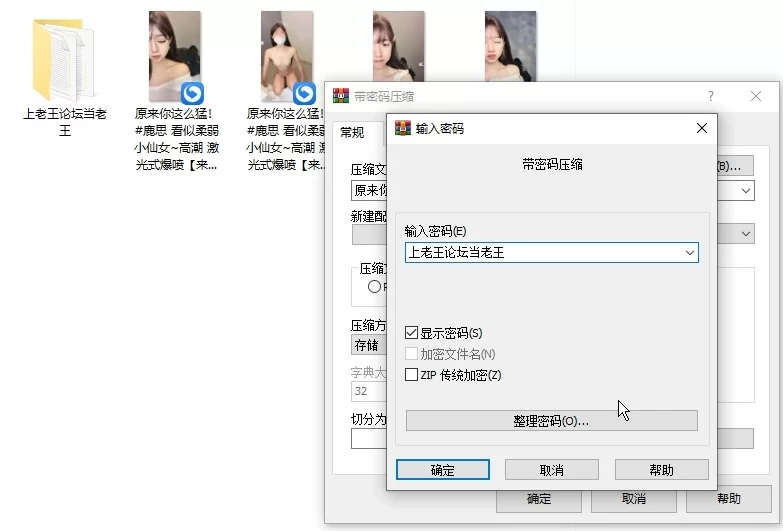Click into the 输入密码 password text field
Image resolution: width=783 pixels, height=531 pixels.
(540, 253)
